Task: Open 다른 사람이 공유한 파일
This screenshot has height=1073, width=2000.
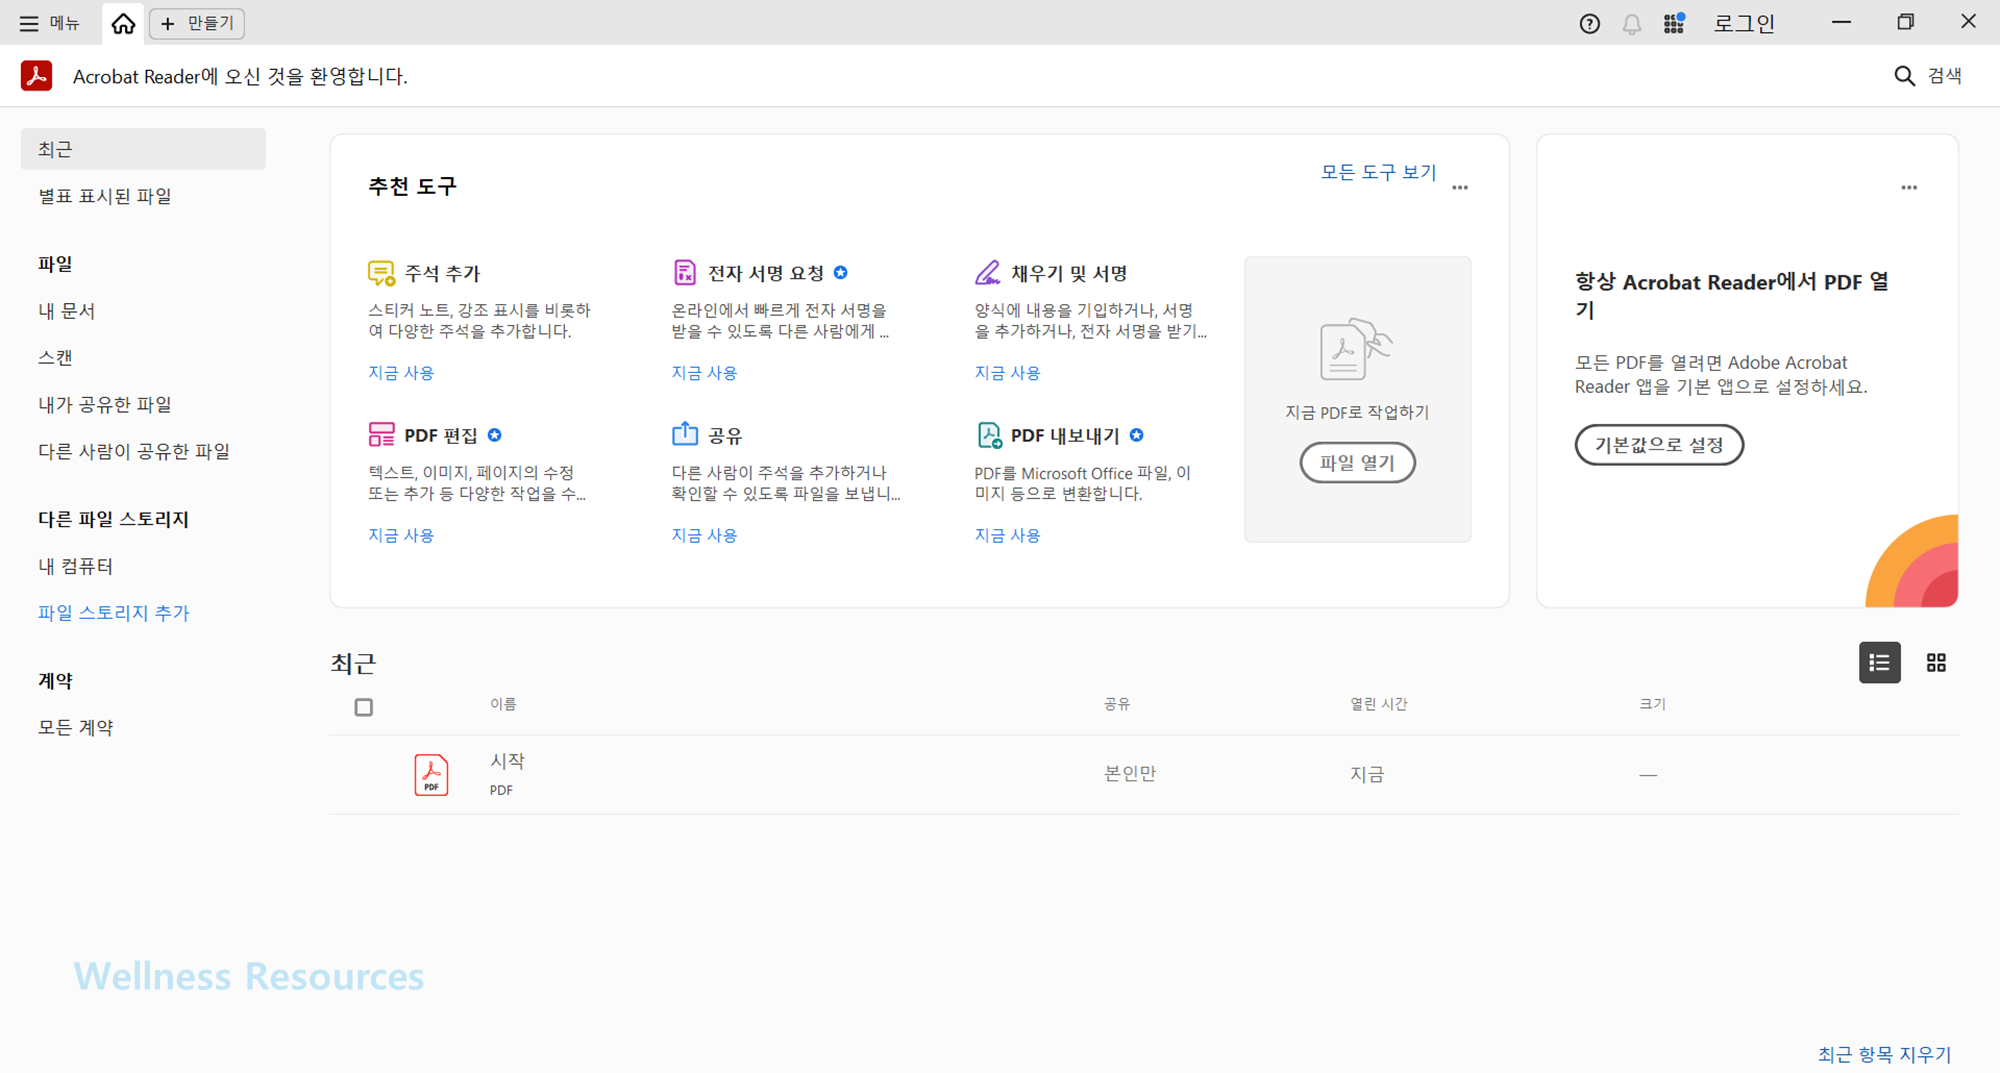Action: point(134,452)
